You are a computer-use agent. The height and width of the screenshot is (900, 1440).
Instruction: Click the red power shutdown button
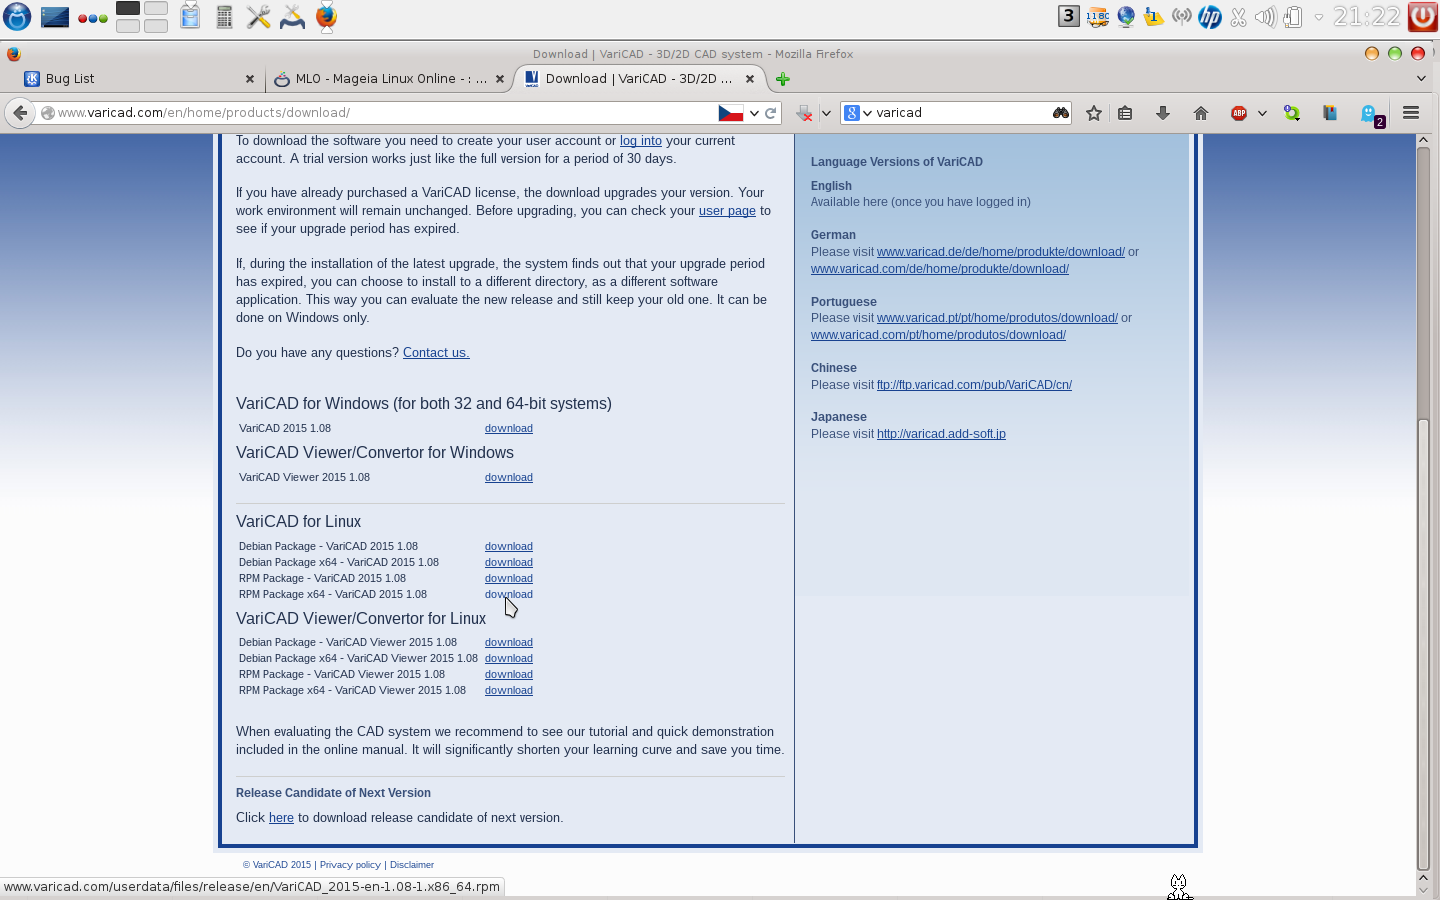[x=1422, y=17]
